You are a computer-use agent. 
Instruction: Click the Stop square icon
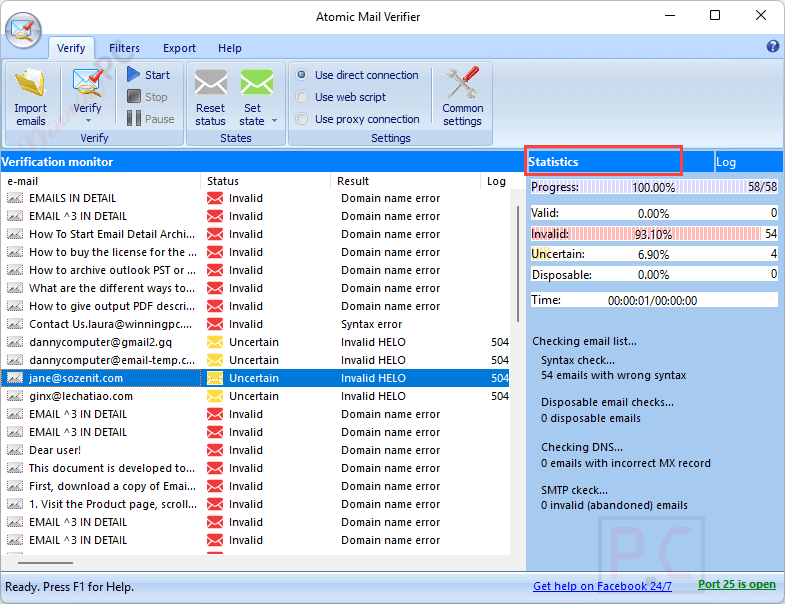pos(134,96)
